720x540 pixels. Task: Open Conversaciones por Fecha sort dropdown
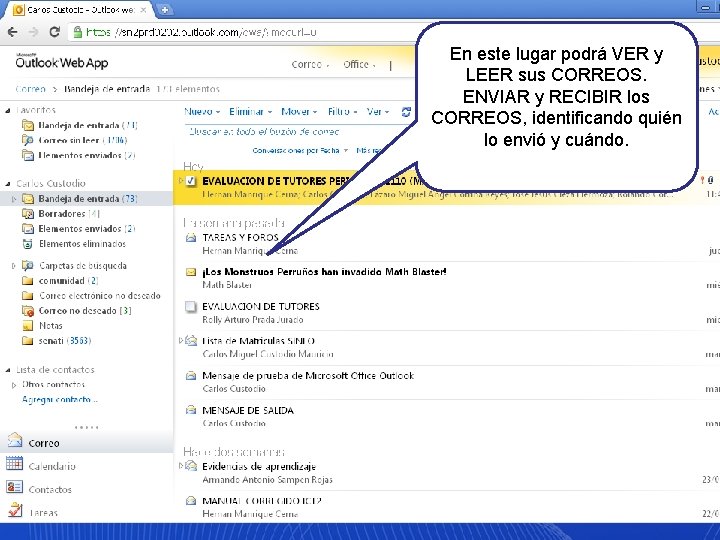[x=300, y=150]
